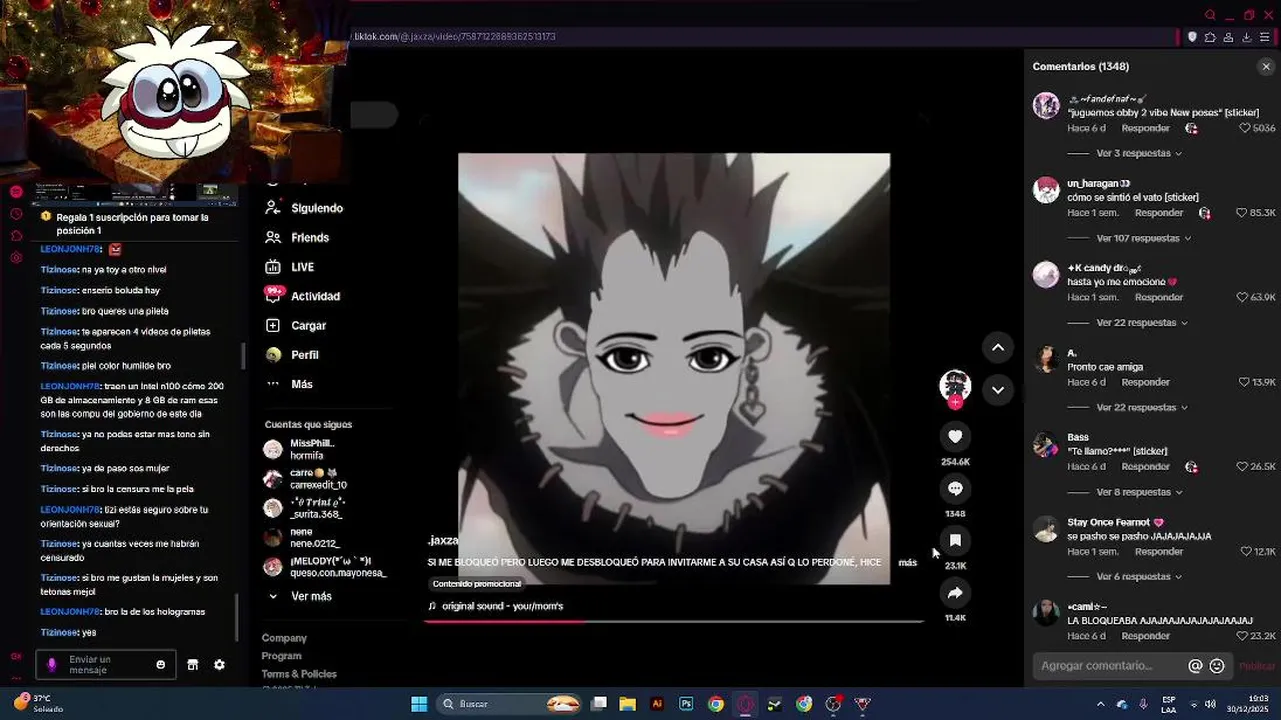Like the video with the heart icon
Viewport: 1281px width, 720px height.
click(955, 437)
